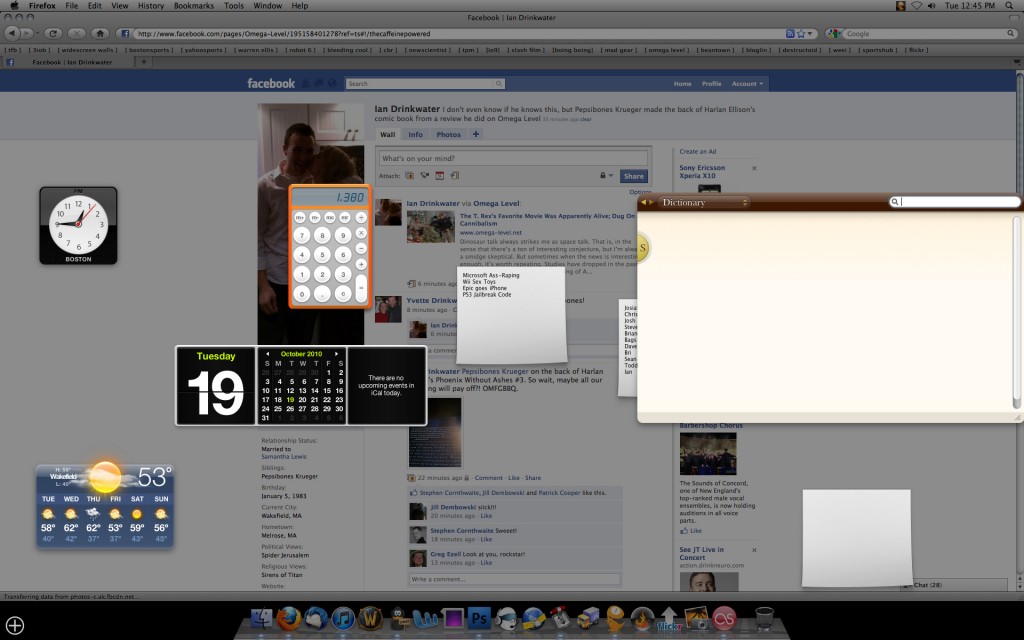Click the calculator plus key

[361, 264]
